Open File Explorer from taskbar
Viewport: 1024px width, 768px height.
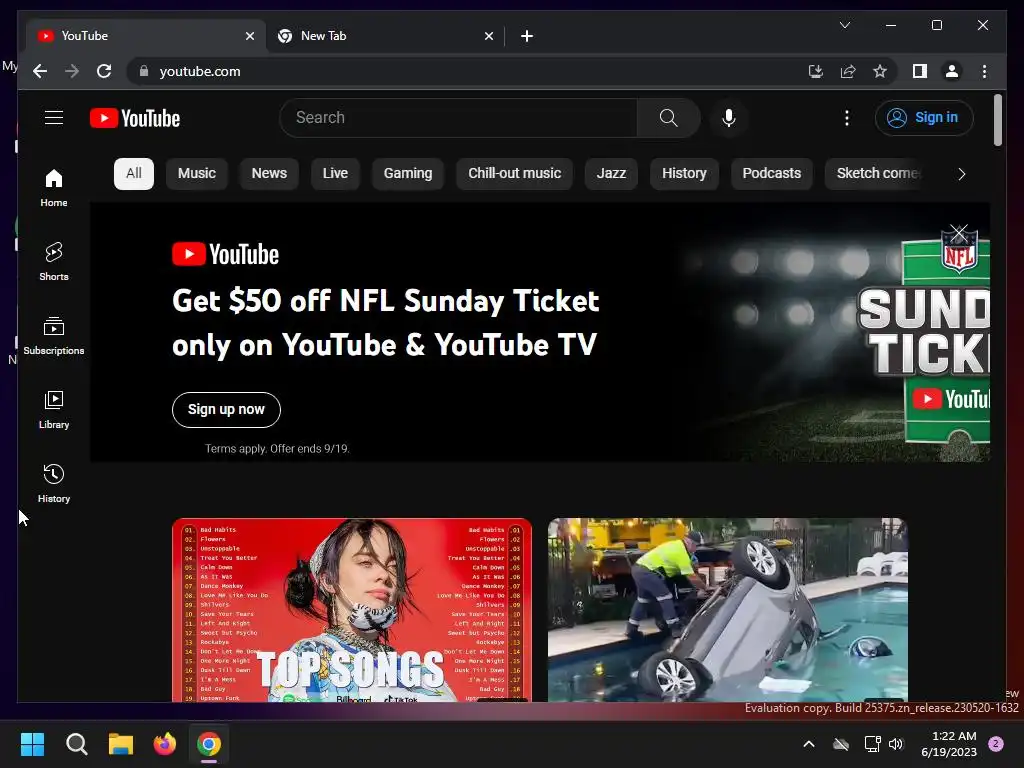tap(121, 744)
